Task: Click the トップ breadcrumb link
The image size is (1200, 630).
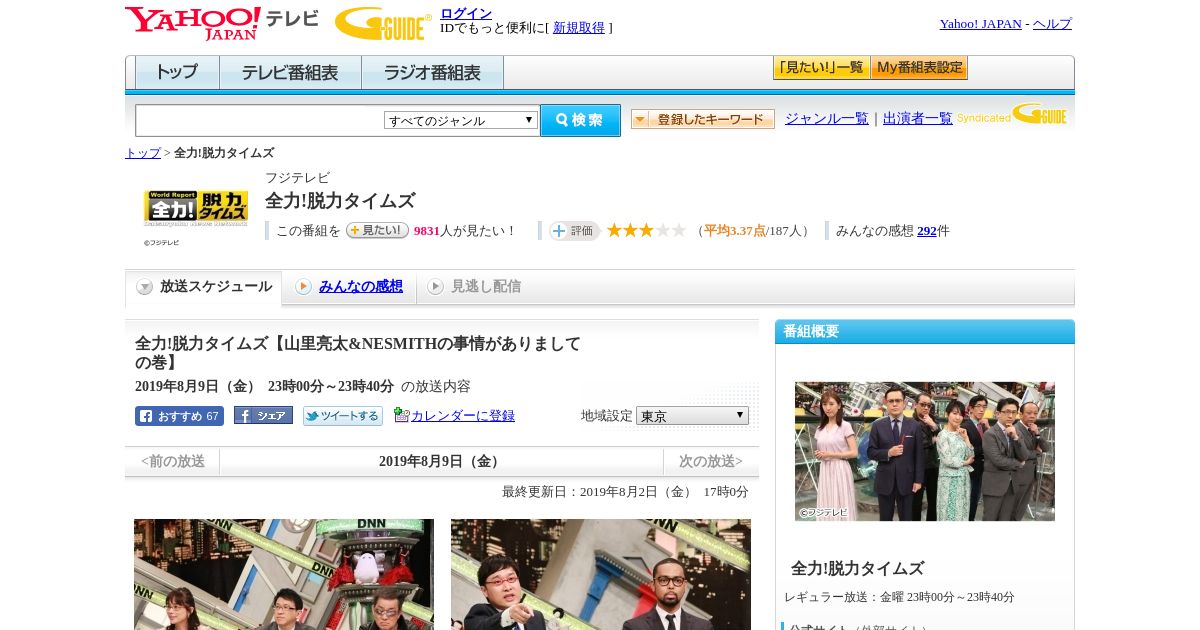Action: [143, 153]
